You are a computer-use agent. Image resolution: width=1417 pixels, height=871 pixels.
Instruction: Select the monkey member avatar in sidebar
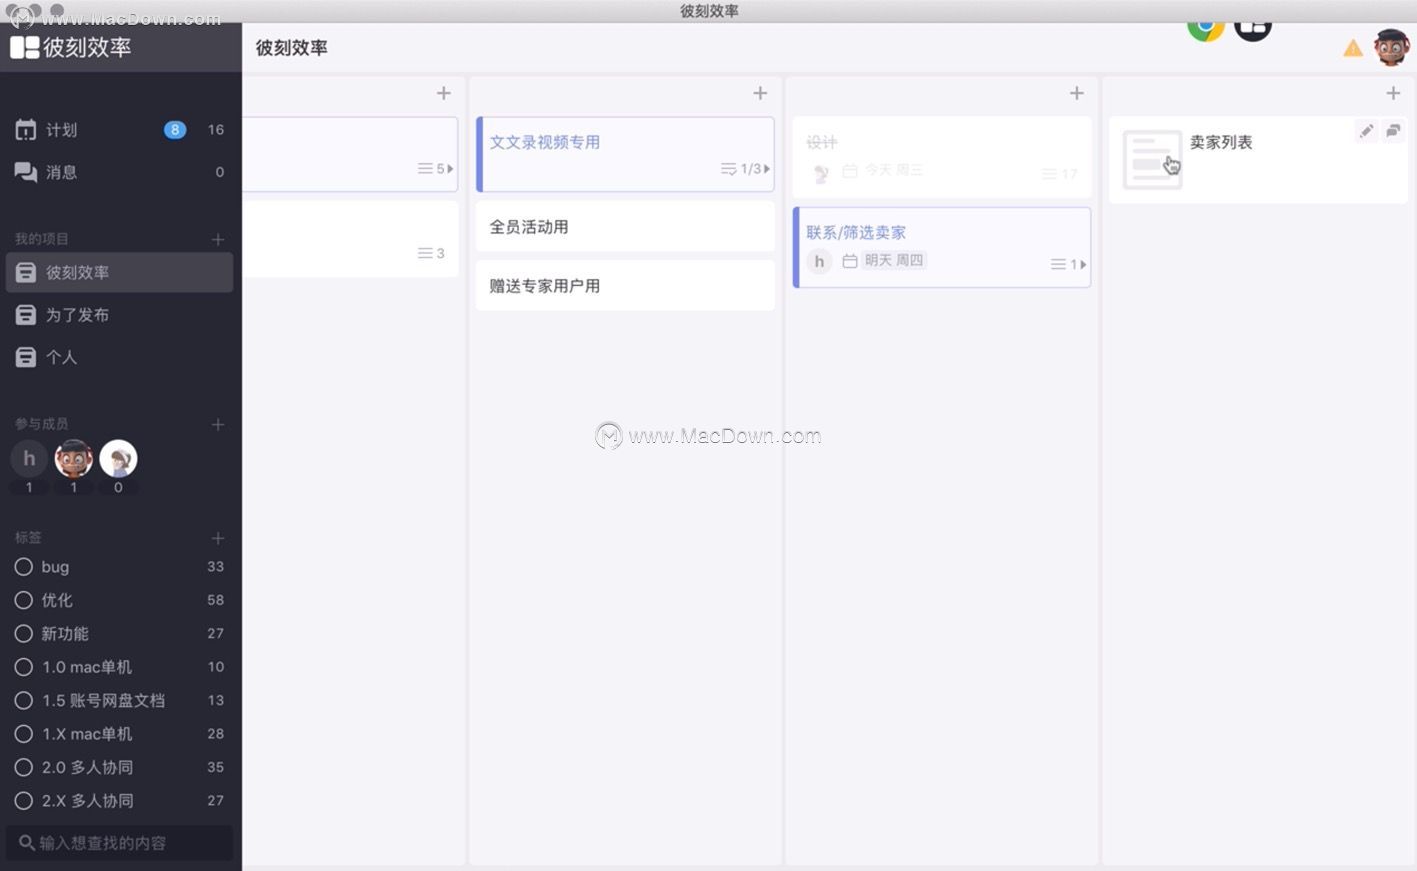74,458
